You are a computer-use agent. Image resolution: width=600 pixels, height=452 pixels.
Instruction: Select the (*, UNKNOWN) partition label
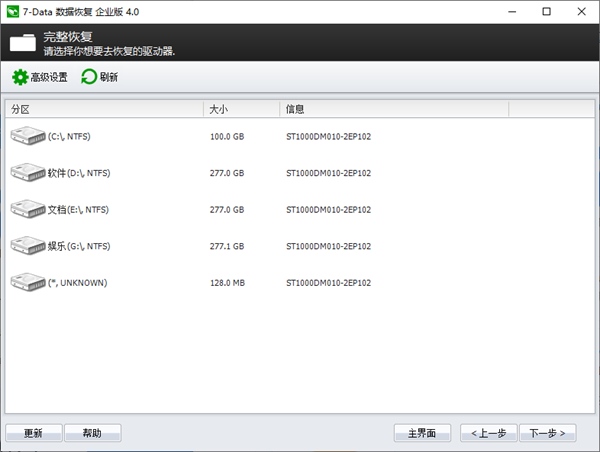coord(78,283)
